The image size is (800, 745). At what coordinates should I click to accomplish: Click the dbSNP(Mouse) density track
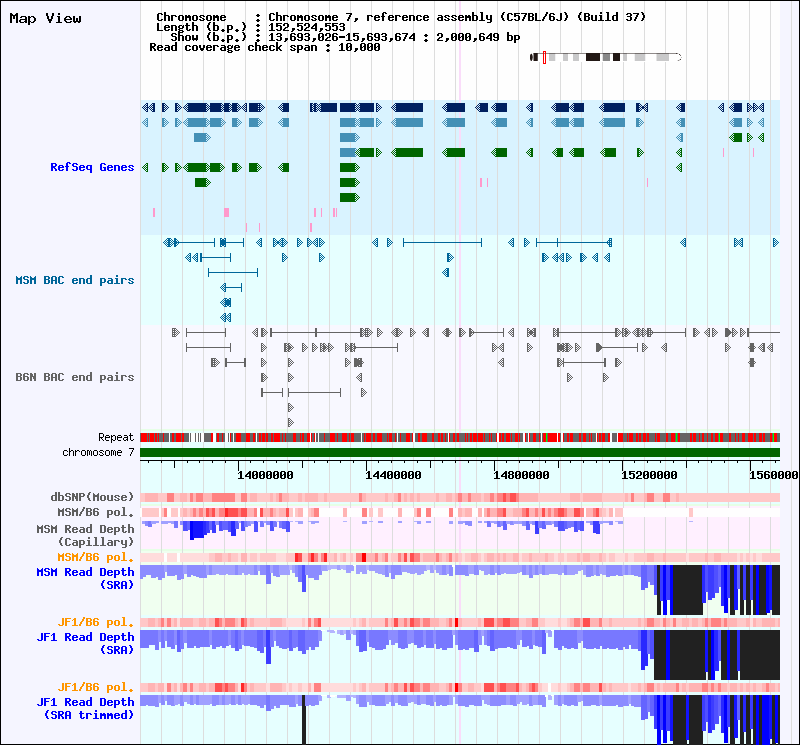pos(460,498)
